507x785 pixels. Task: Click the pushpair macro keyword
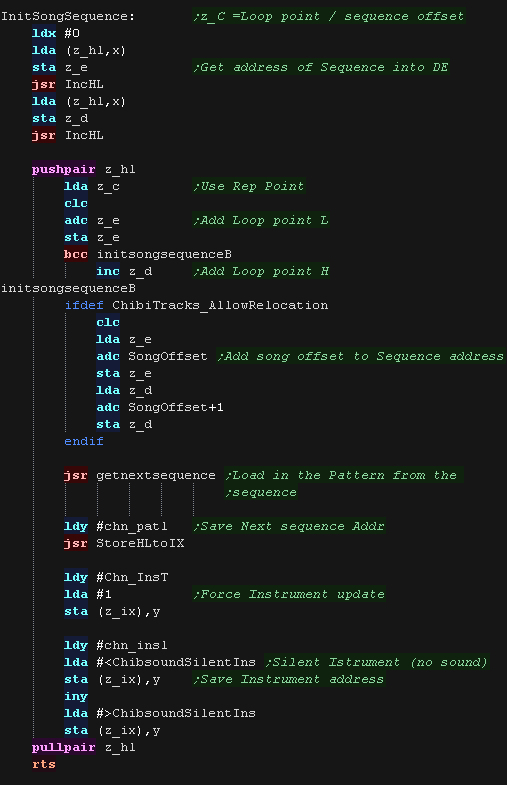[64, 169]
